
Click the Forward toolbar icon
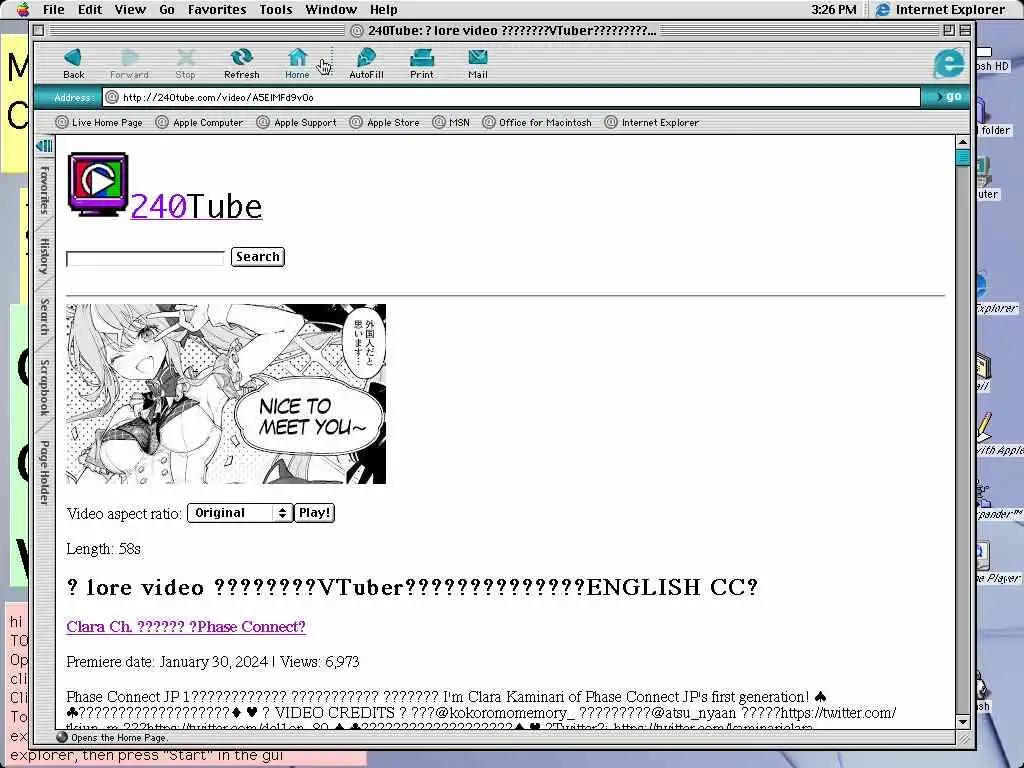pos(129,63)
